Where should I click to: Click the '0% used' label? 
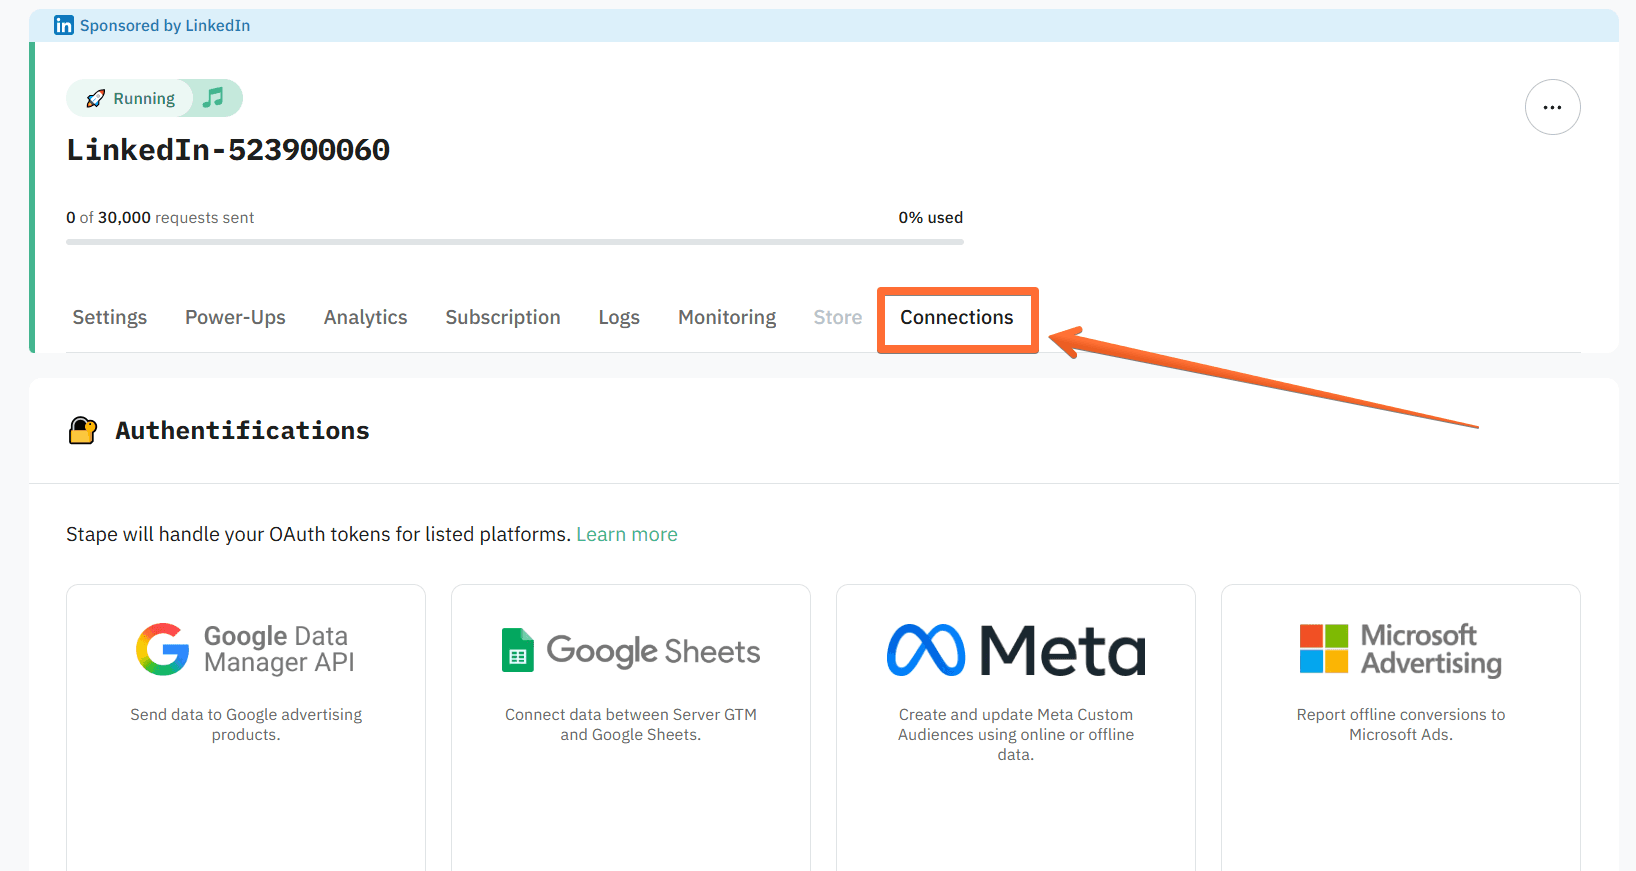(931, 217)
